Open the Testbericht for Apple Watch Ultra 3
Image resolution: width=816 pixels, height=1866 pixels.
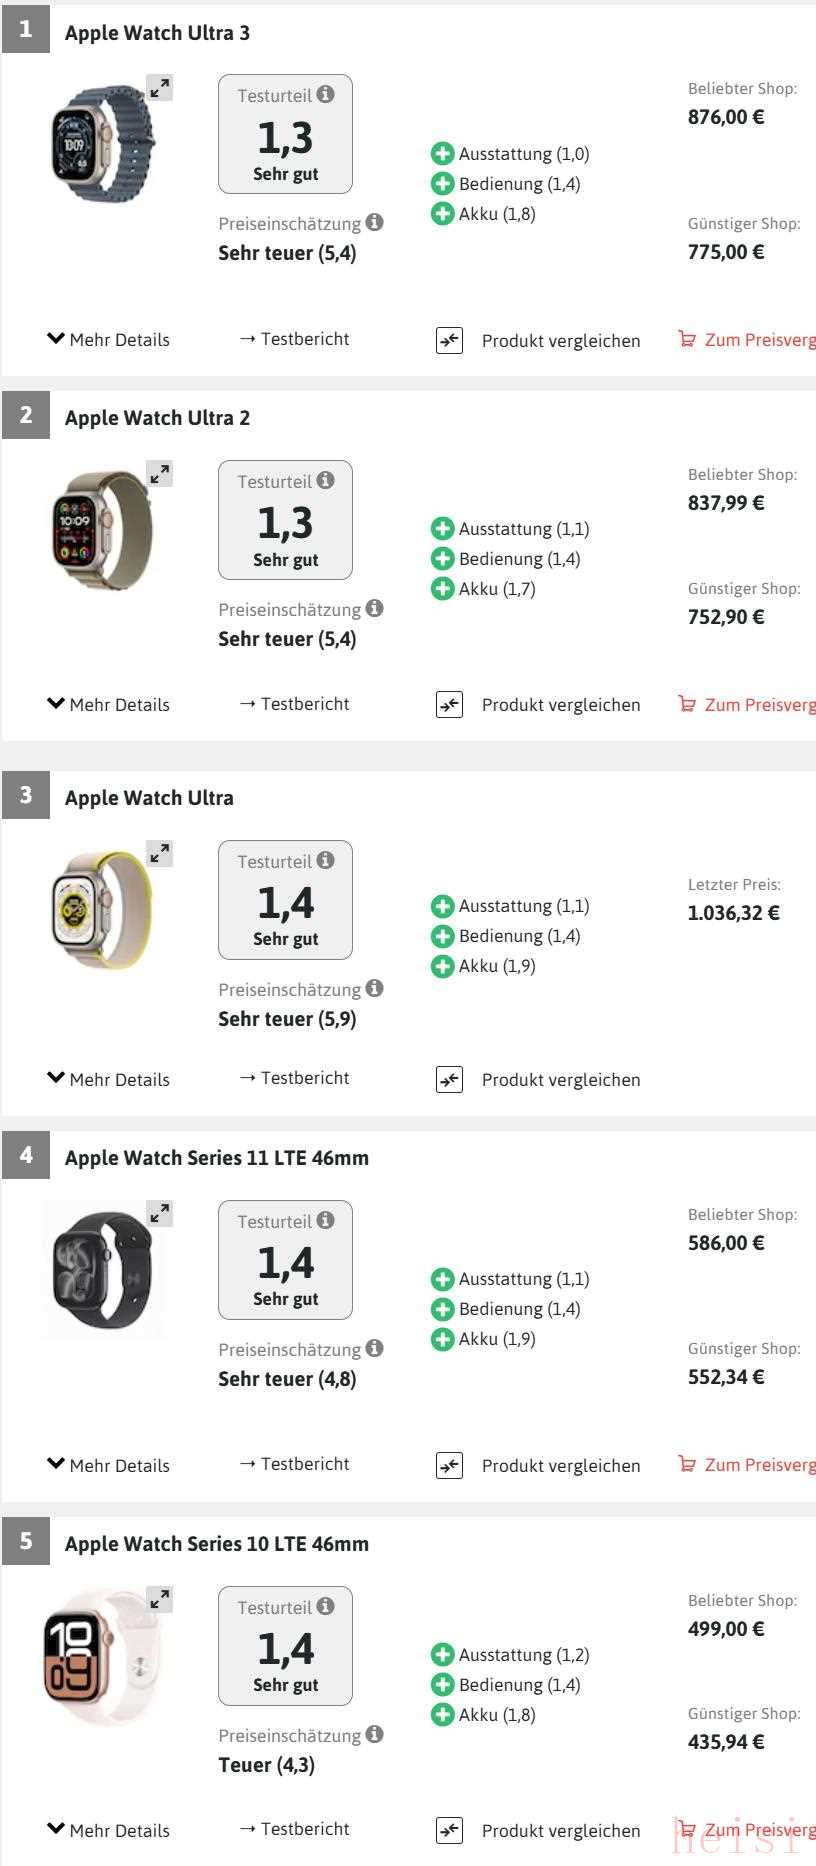point(295,339)
